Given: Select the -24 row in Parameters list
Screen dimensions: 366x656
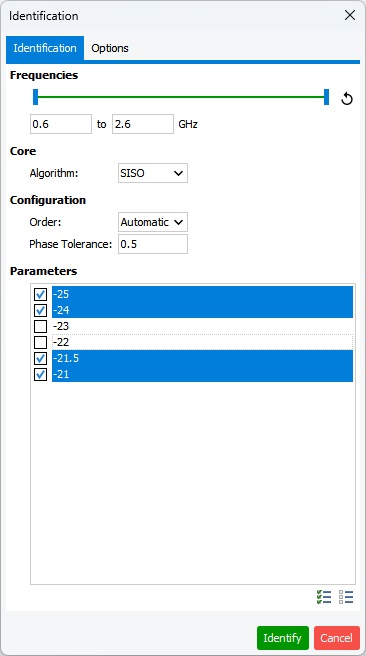Looking at the screenshot, I should pos(202,310).
